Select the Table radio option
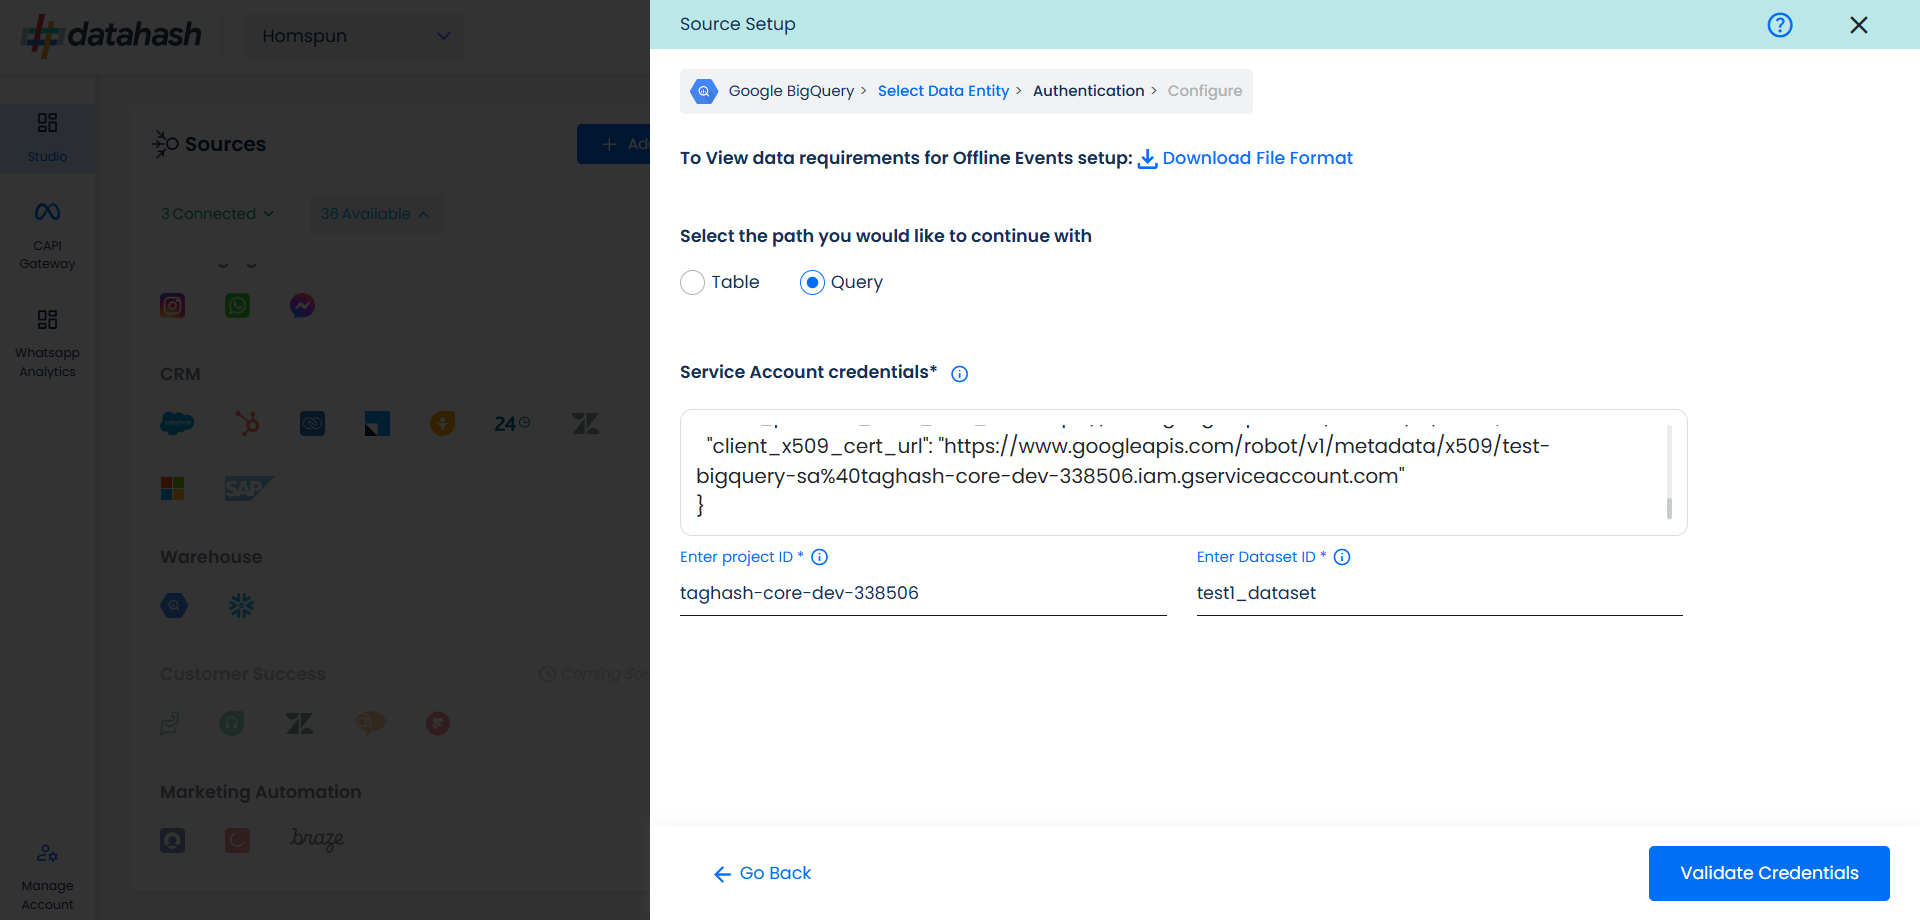The height and width of the screenshot is (924, 1920). pos(692,283)
